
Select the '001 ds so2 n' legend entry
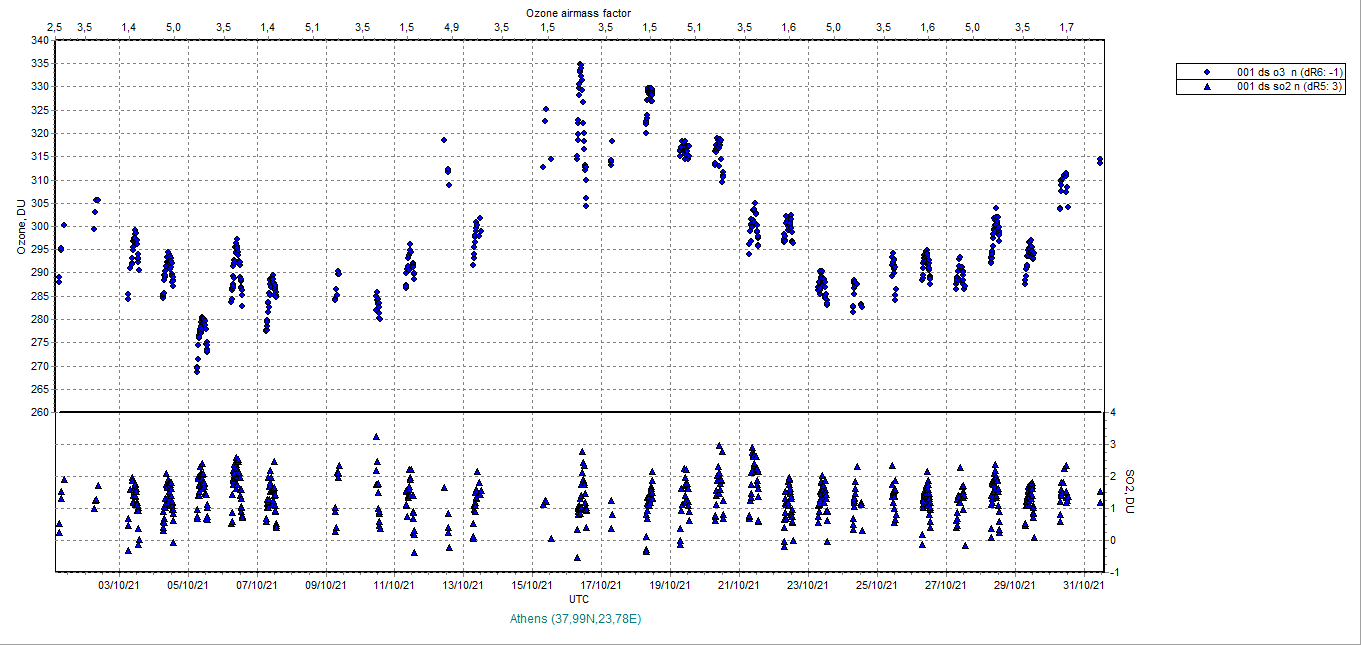coord(1291,87)
